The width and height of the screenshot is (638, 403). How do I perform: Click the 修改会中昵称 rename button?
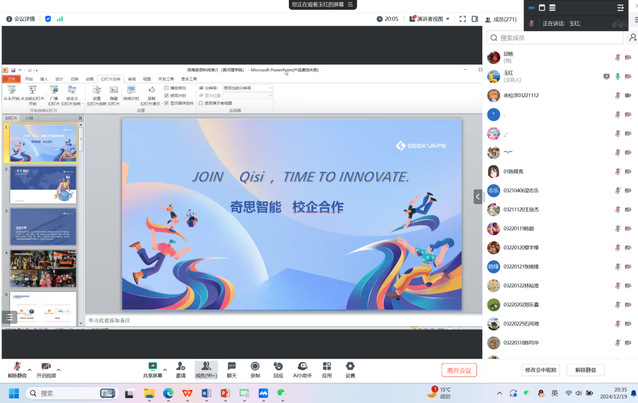[541, 370]
